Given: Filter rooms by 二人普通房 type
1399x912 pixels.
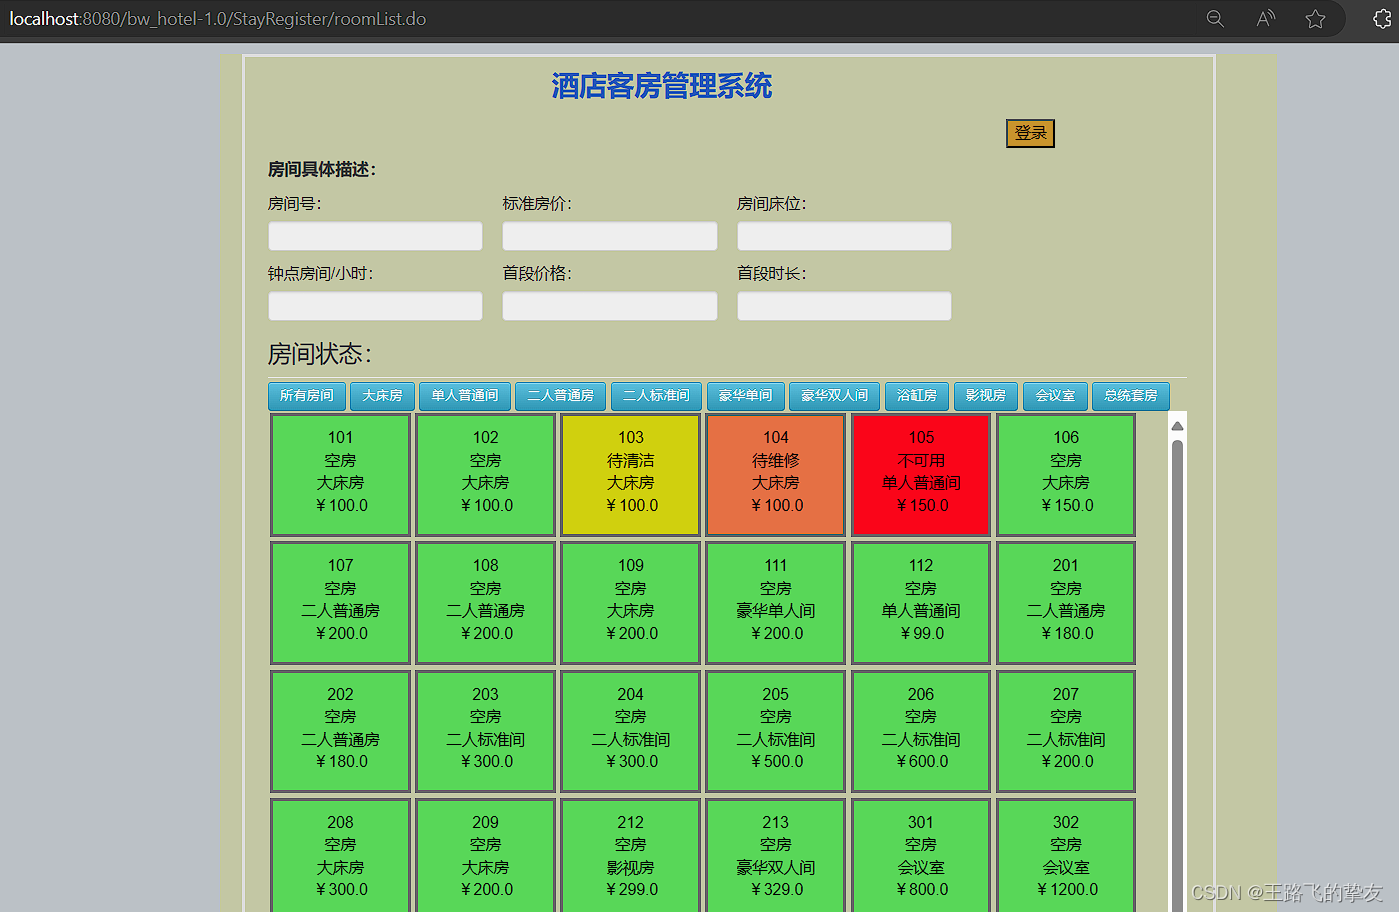Looking at the screenshot, I should (560, 396).
